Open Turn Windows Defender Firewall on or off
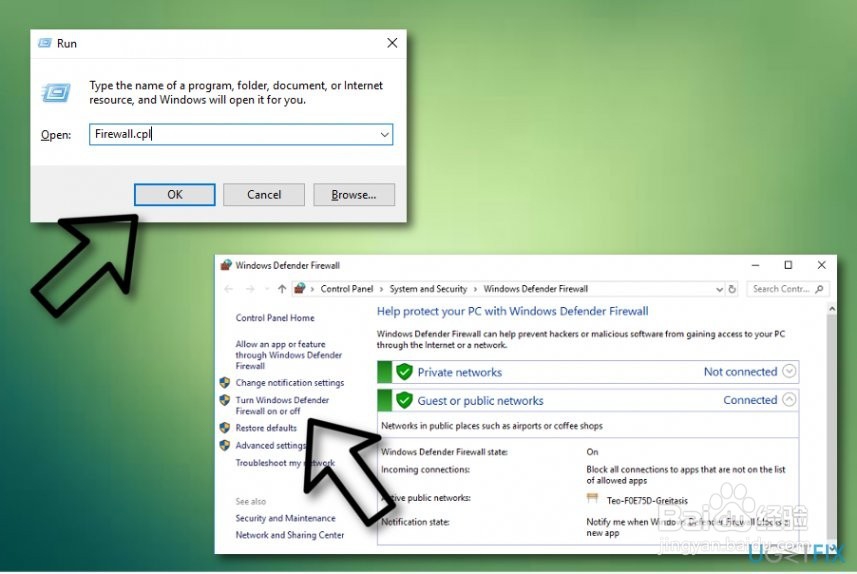 [282, 406]
